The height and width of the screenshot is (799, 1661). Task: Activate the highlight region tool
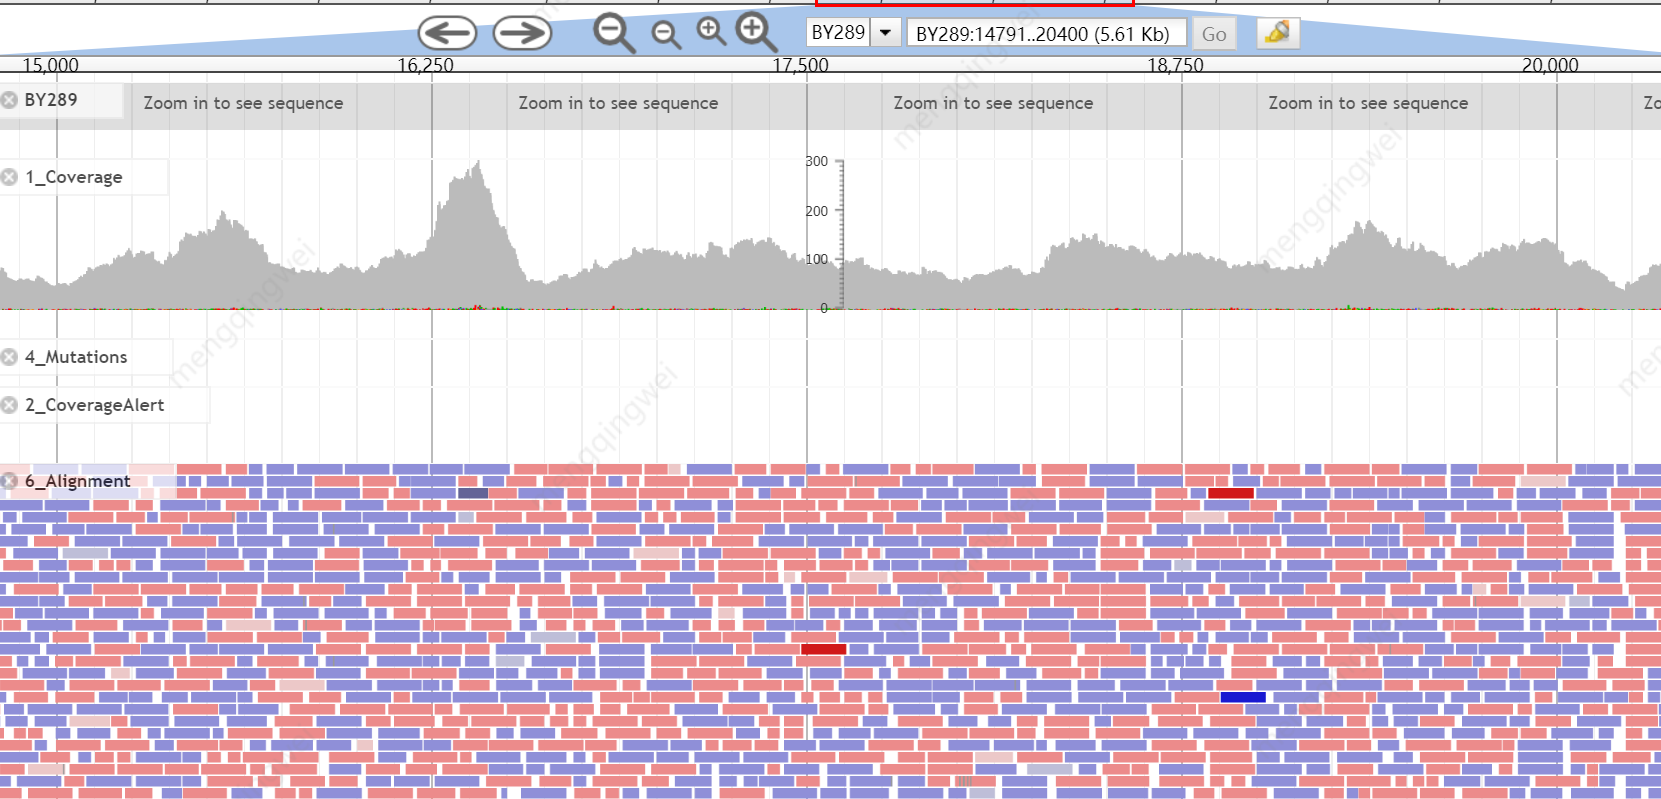coord(1277,33)
